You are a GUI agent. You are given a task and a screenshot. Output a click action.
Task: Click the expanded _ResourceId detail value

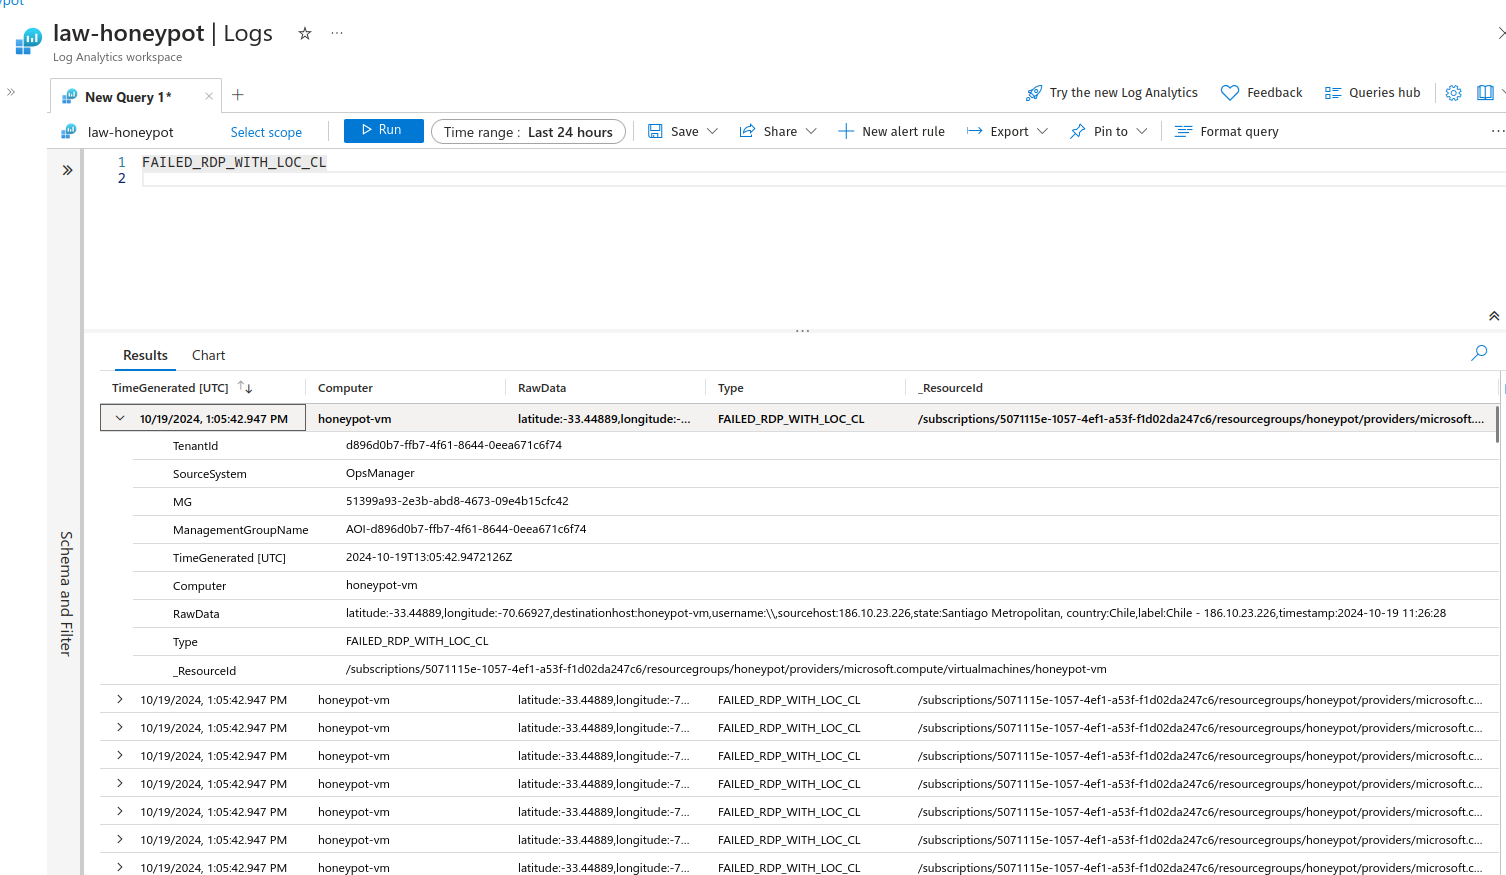pos(726,669)
